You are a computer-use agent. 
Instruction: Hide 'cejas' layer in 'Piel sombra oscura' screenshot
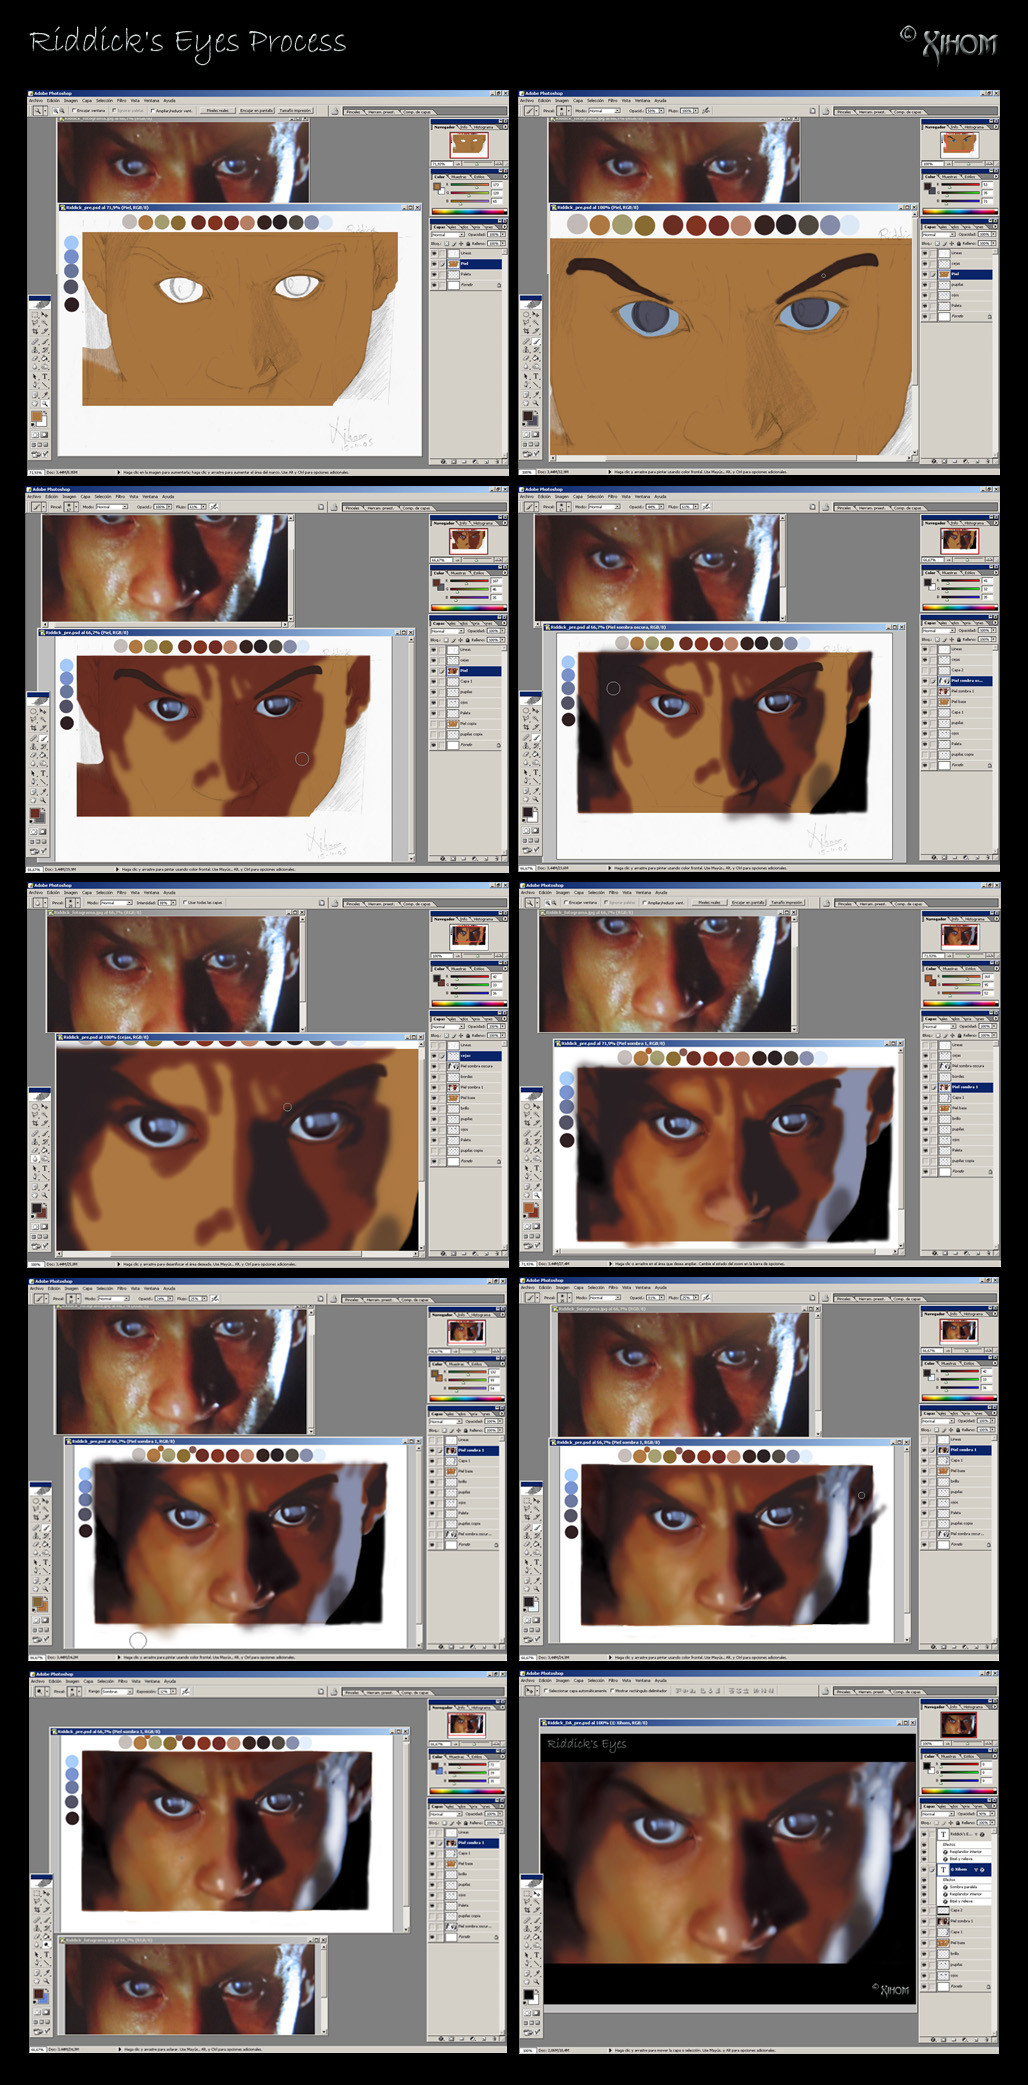coord(925,659)
